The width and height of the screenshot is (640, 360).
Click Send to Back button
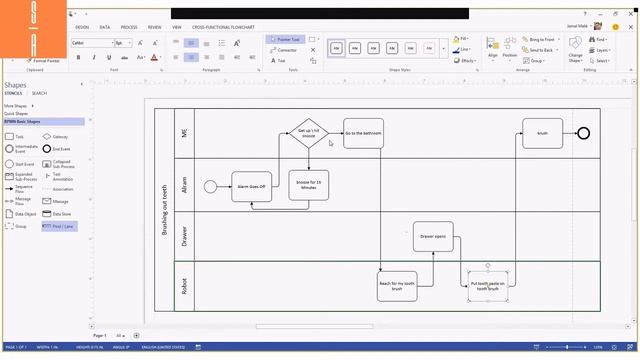539,50
